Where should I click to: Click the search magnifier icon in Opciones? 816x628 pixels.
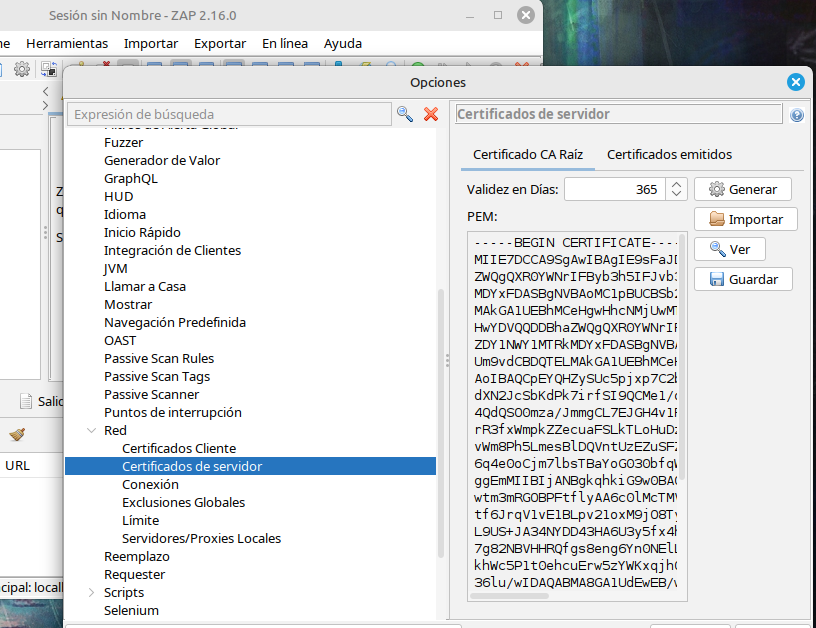point(404,114)
